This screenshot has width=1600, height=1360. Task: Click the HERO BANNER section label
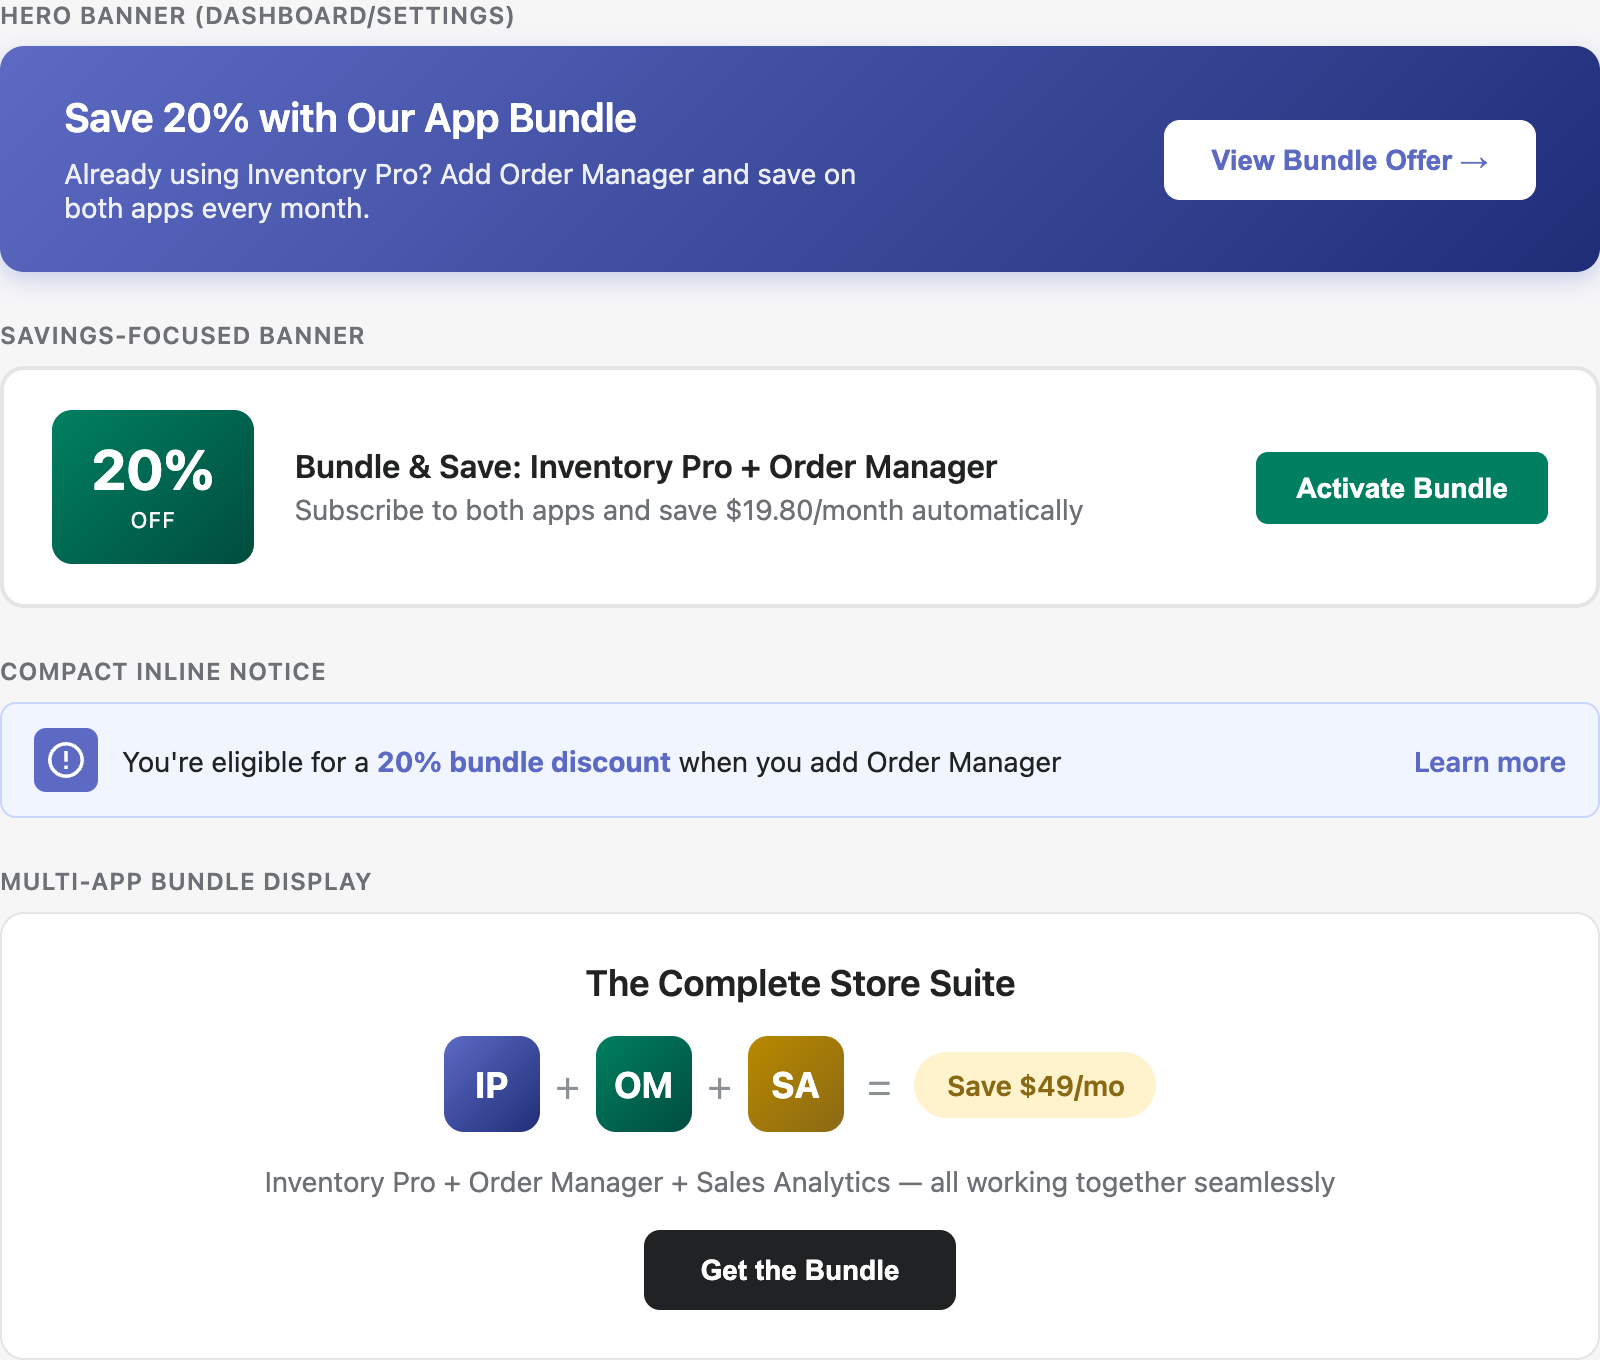tap(256, 16)
